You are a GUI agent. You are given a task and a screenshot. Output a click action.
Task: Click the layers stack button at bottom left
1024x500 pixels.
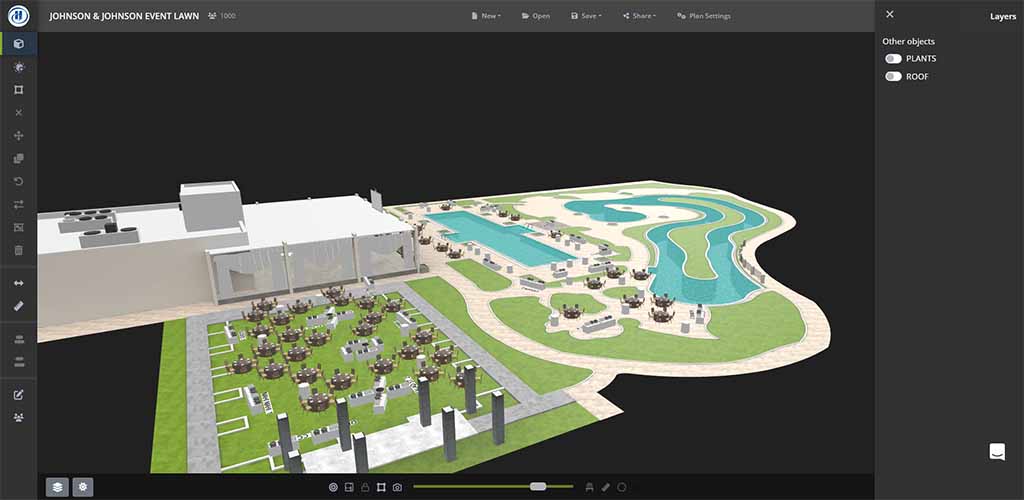click(x=57, y=487)
